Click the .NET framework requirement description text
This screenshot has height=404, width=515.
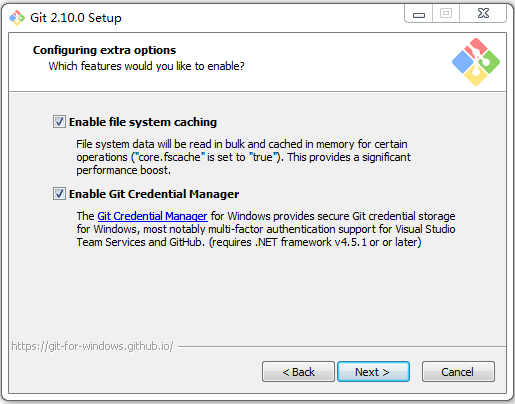pyautogui.click(x=266, y=229)
